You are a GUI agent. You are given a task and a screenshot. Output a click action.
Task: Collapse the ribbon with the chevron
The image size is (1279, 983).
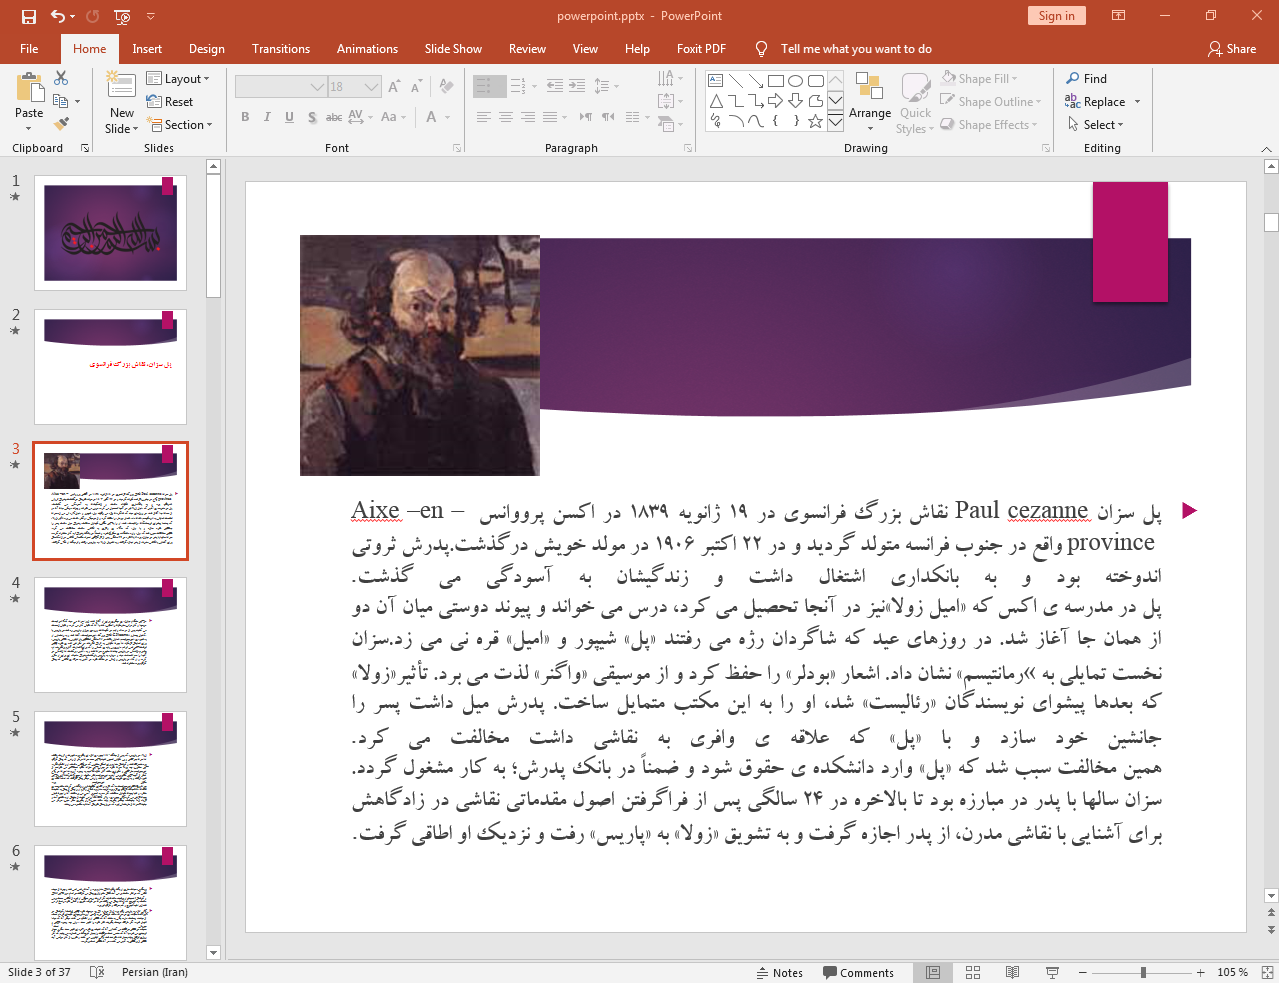pos(1266,149)
